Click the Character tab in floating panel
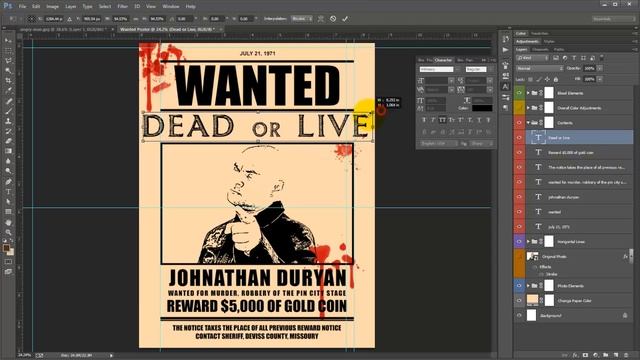This screenshot has height=360, width=640. [x=443, y=60]
